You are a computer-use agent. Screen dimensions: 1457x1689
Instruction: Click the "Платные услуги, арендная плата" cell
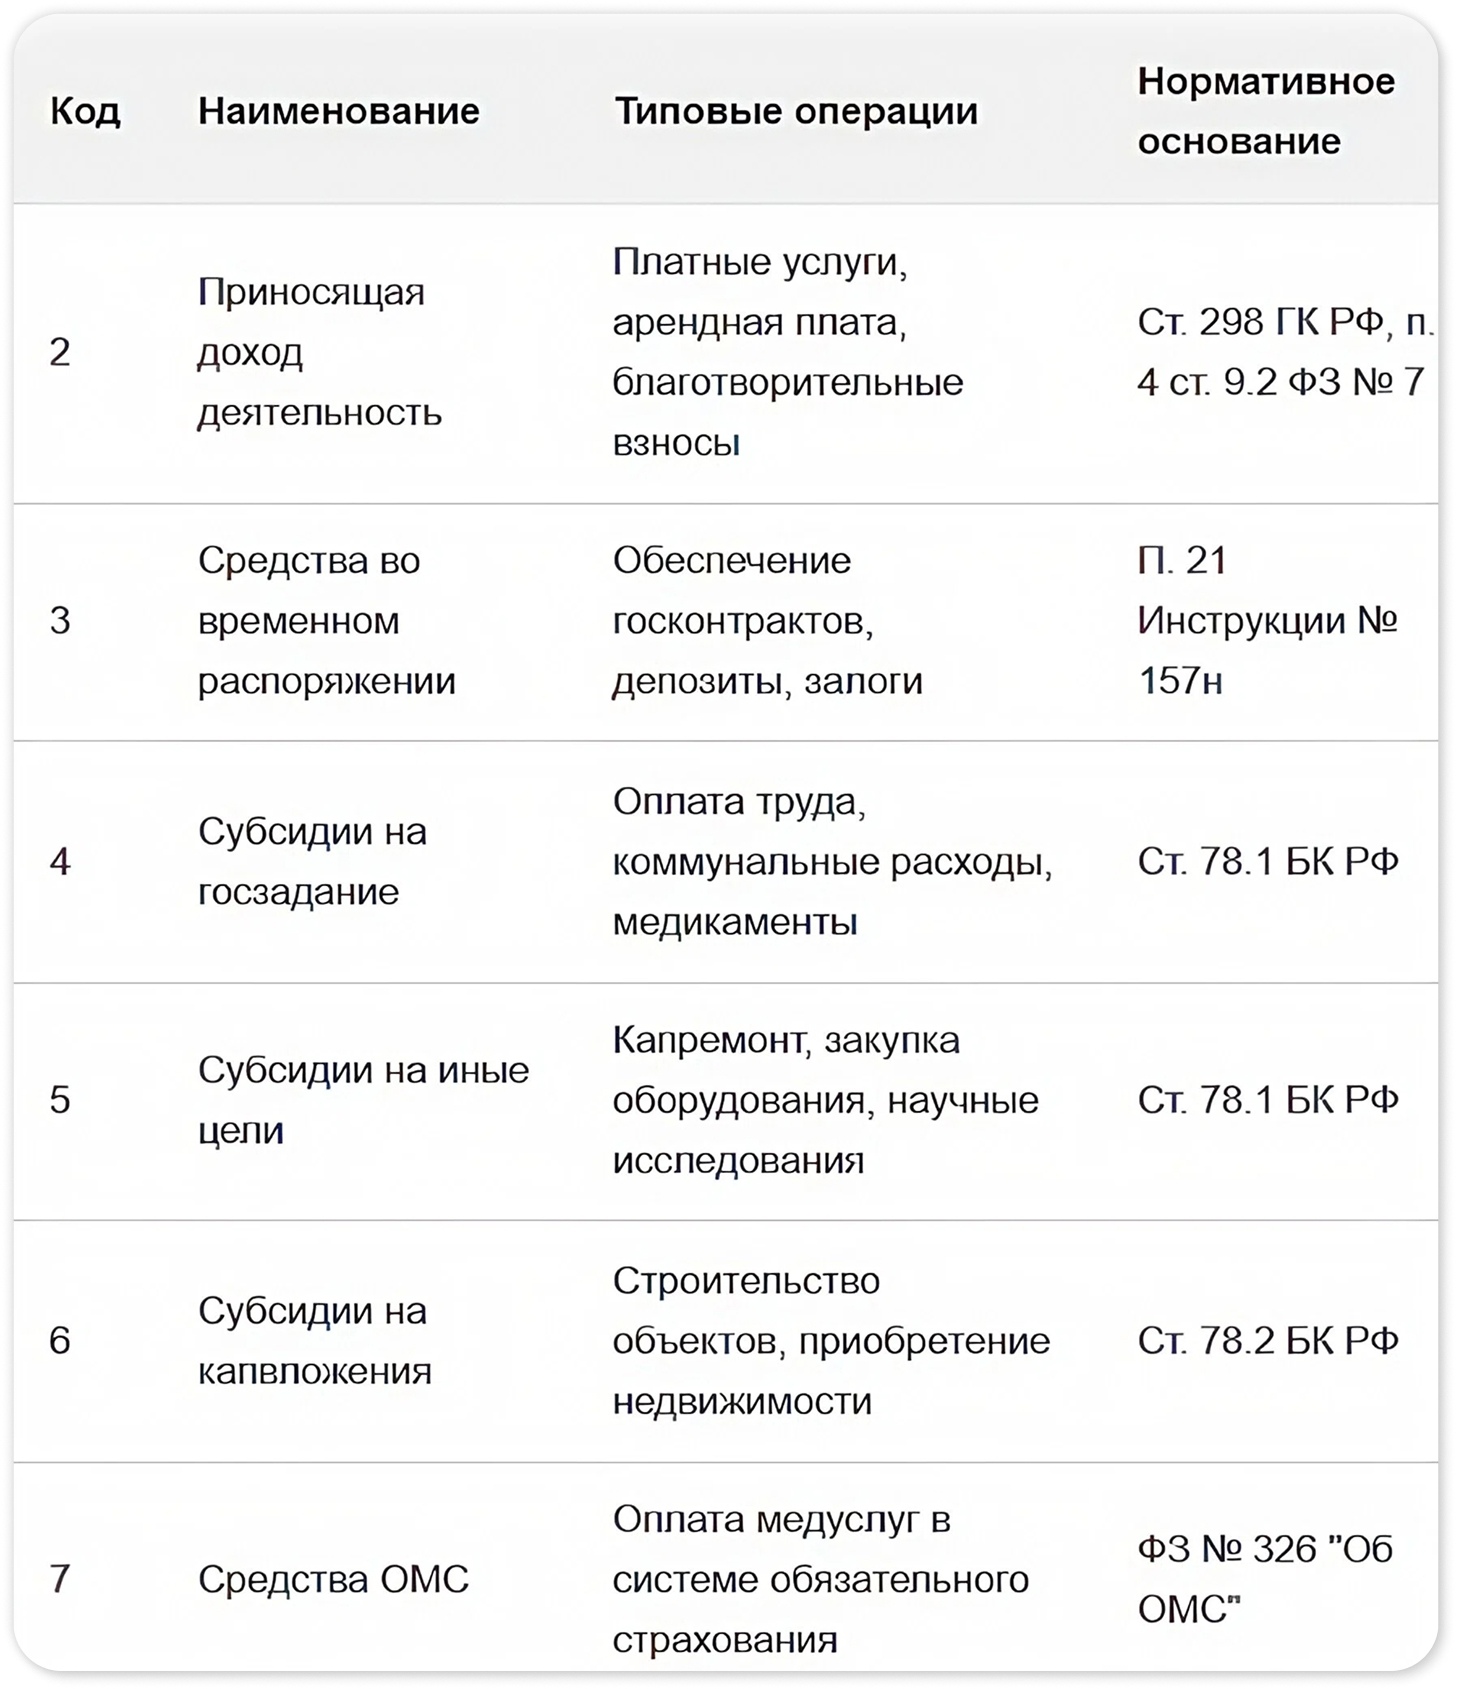pyautogui.click(x=787, y=352)
